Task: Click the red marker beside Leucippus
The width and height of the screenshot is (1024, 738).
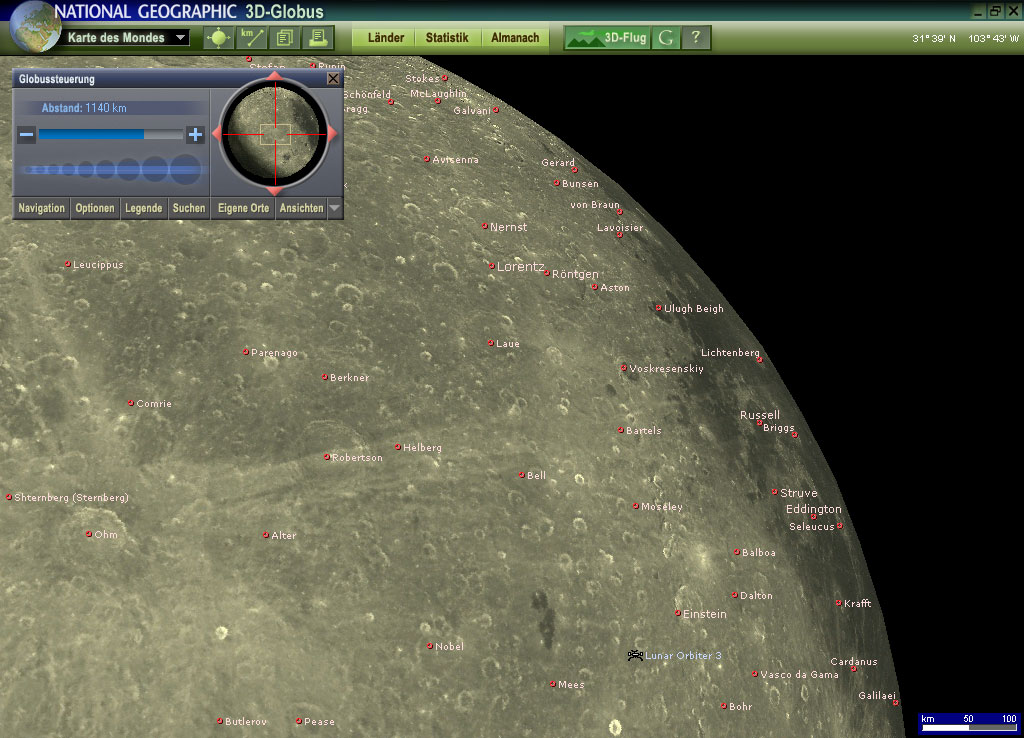Action: coord(67,264)
